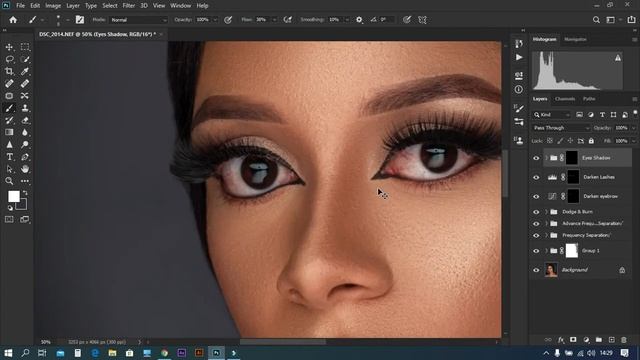Select the Lasso tool
640x360 pixels.
click(x=9, y=60)
